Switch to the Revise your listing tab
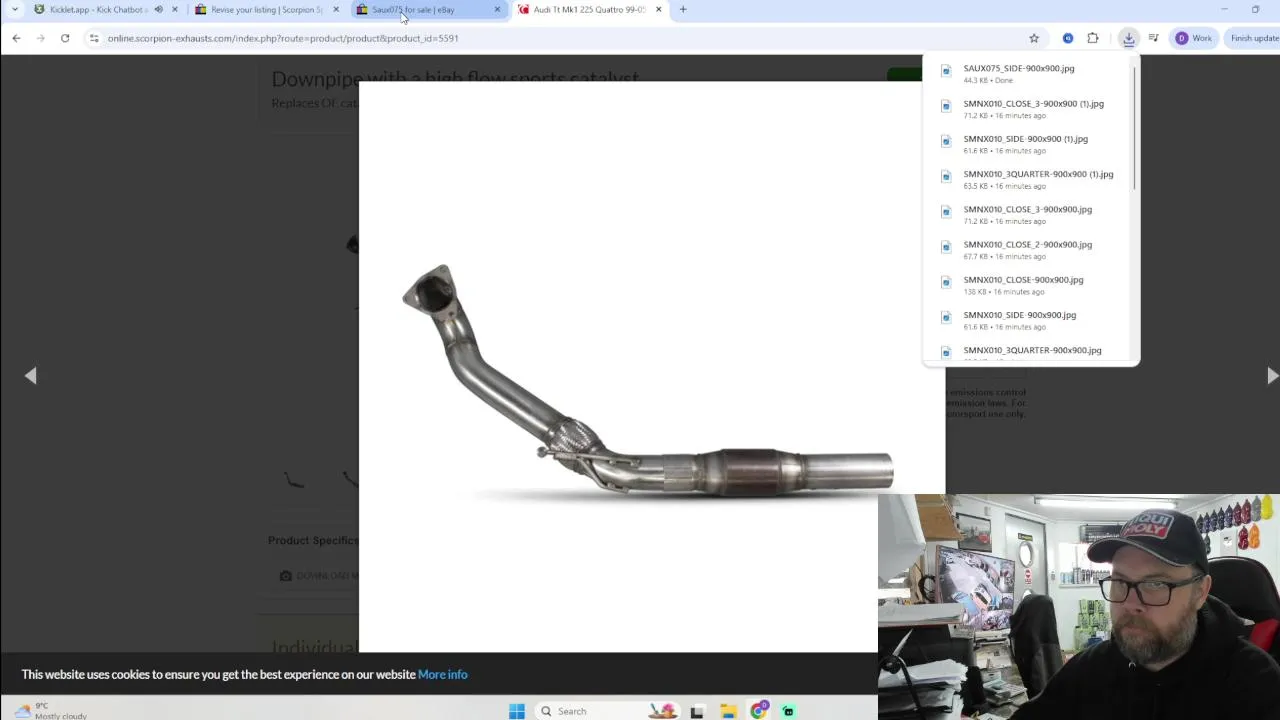 click(266, 10)
